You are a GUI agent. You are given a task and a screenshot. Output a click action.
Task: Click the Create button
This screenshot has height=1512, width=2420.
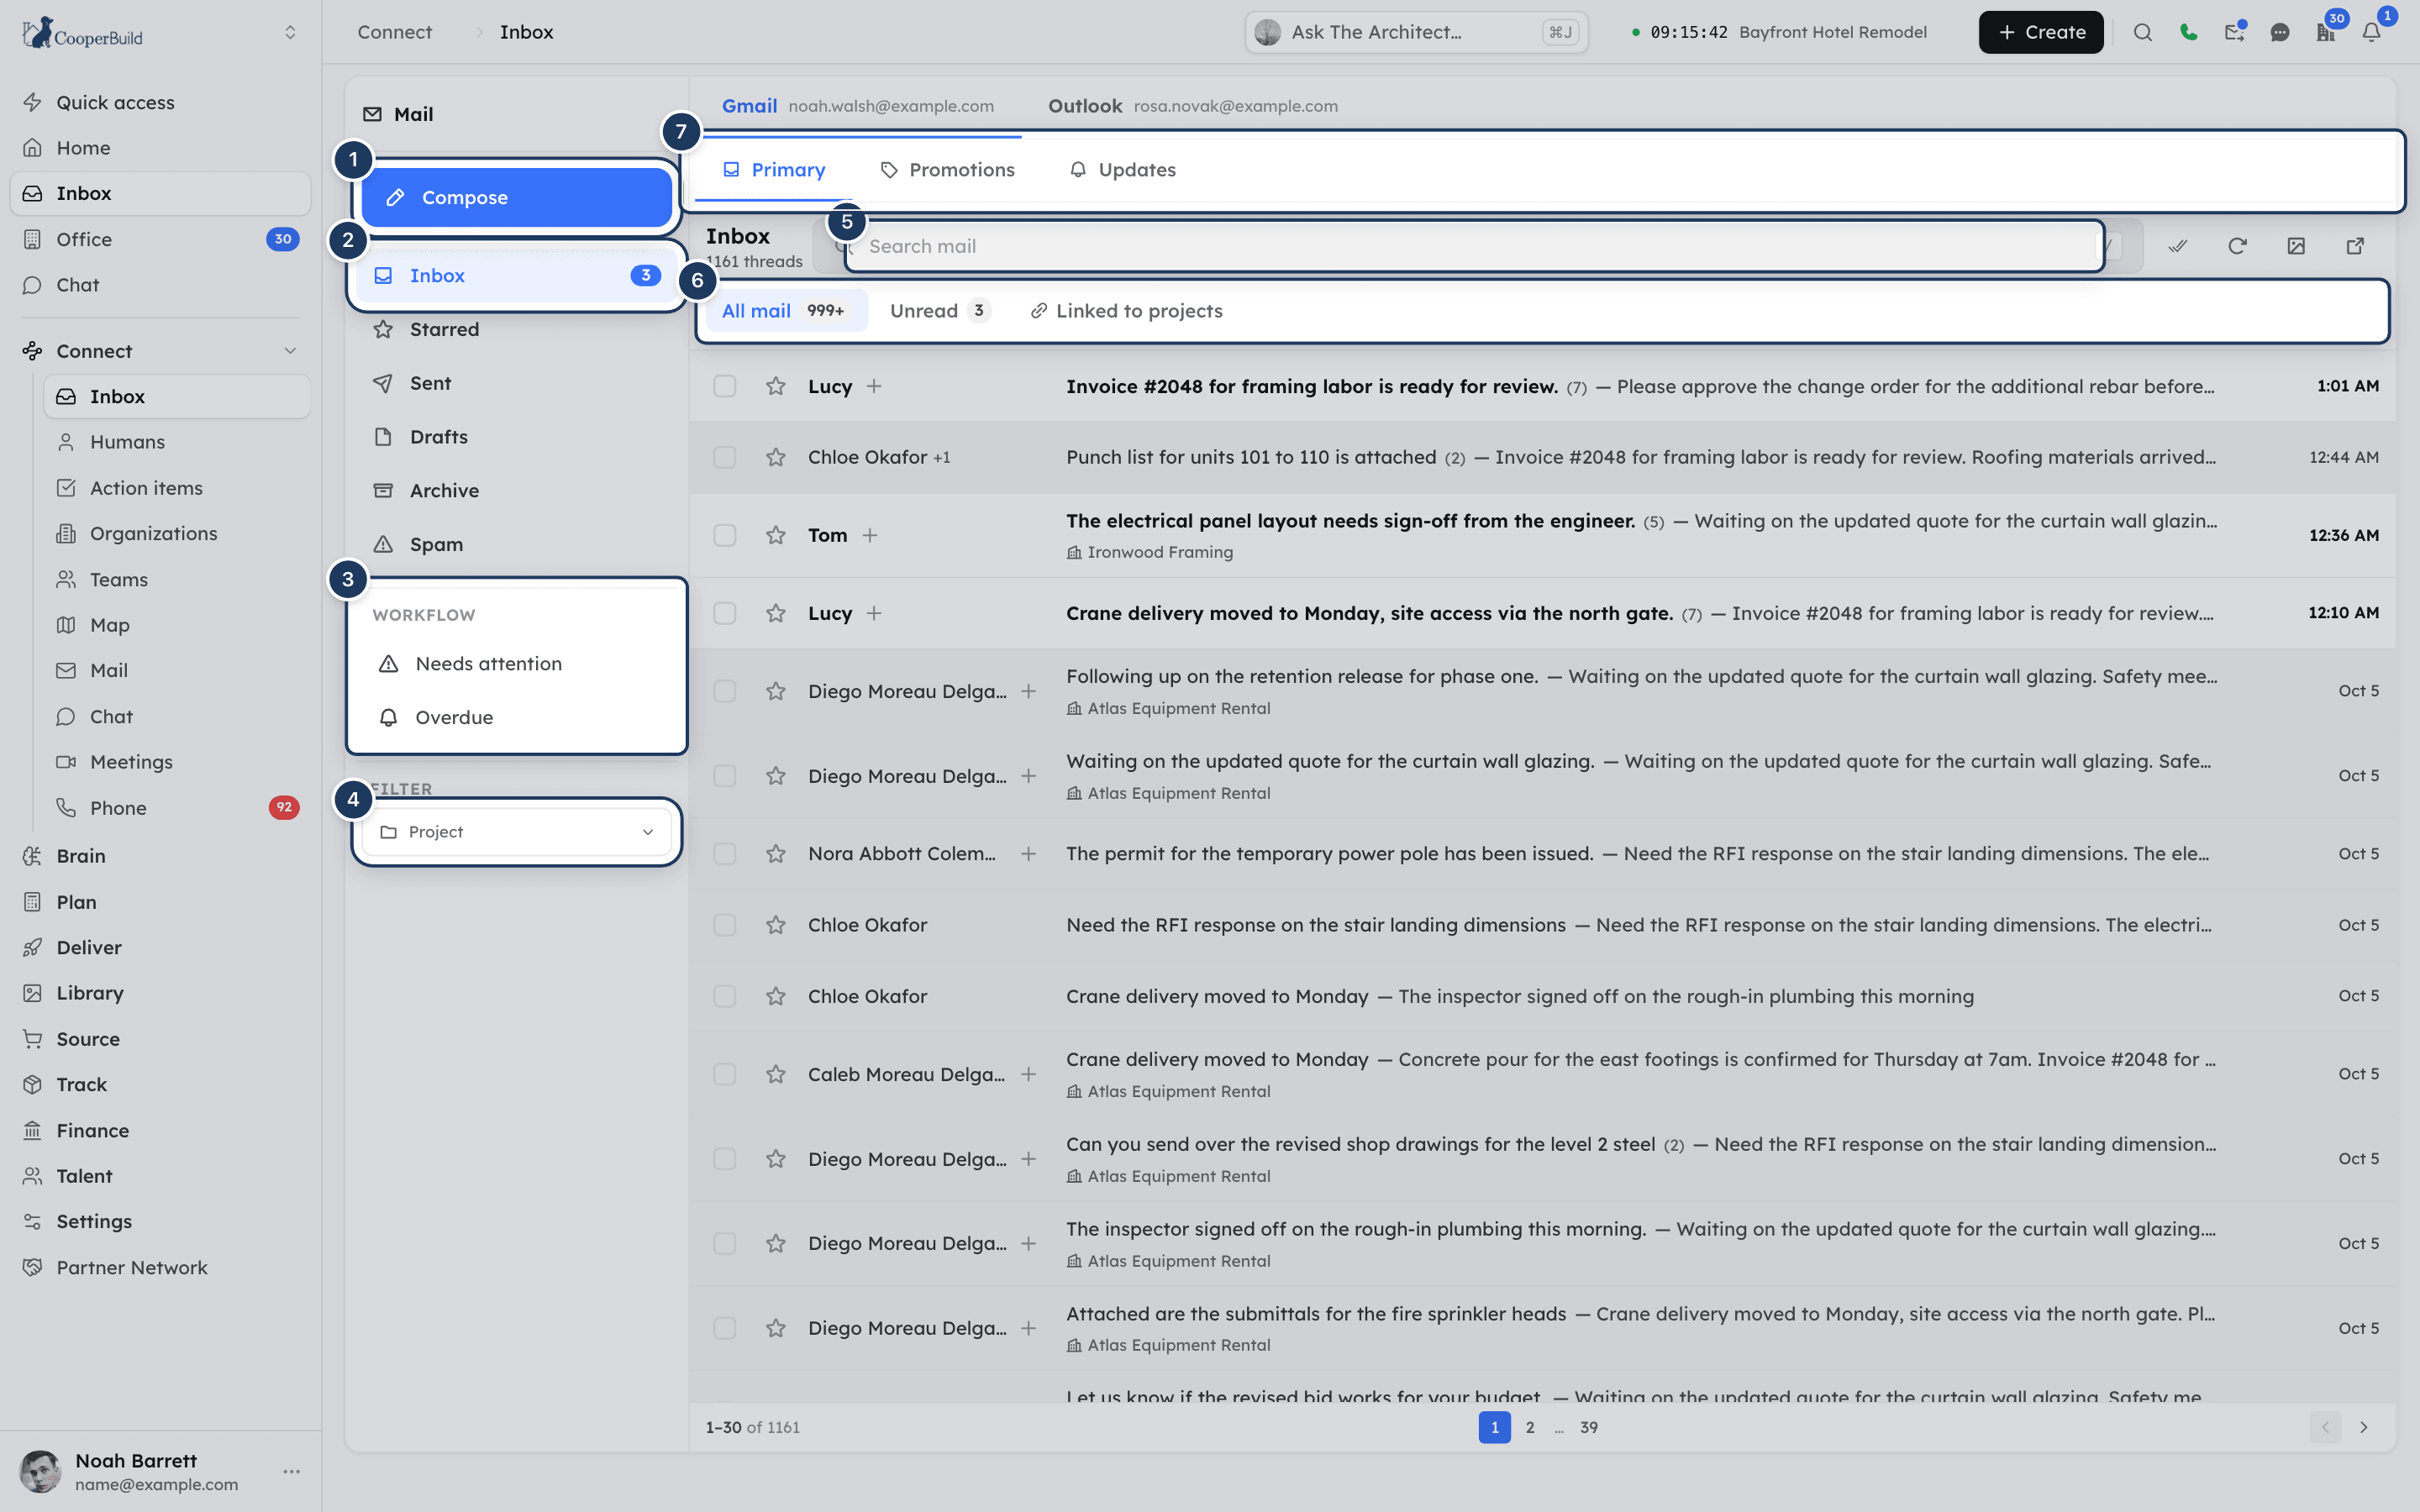pyautogui.click(x=2040, y=32)
